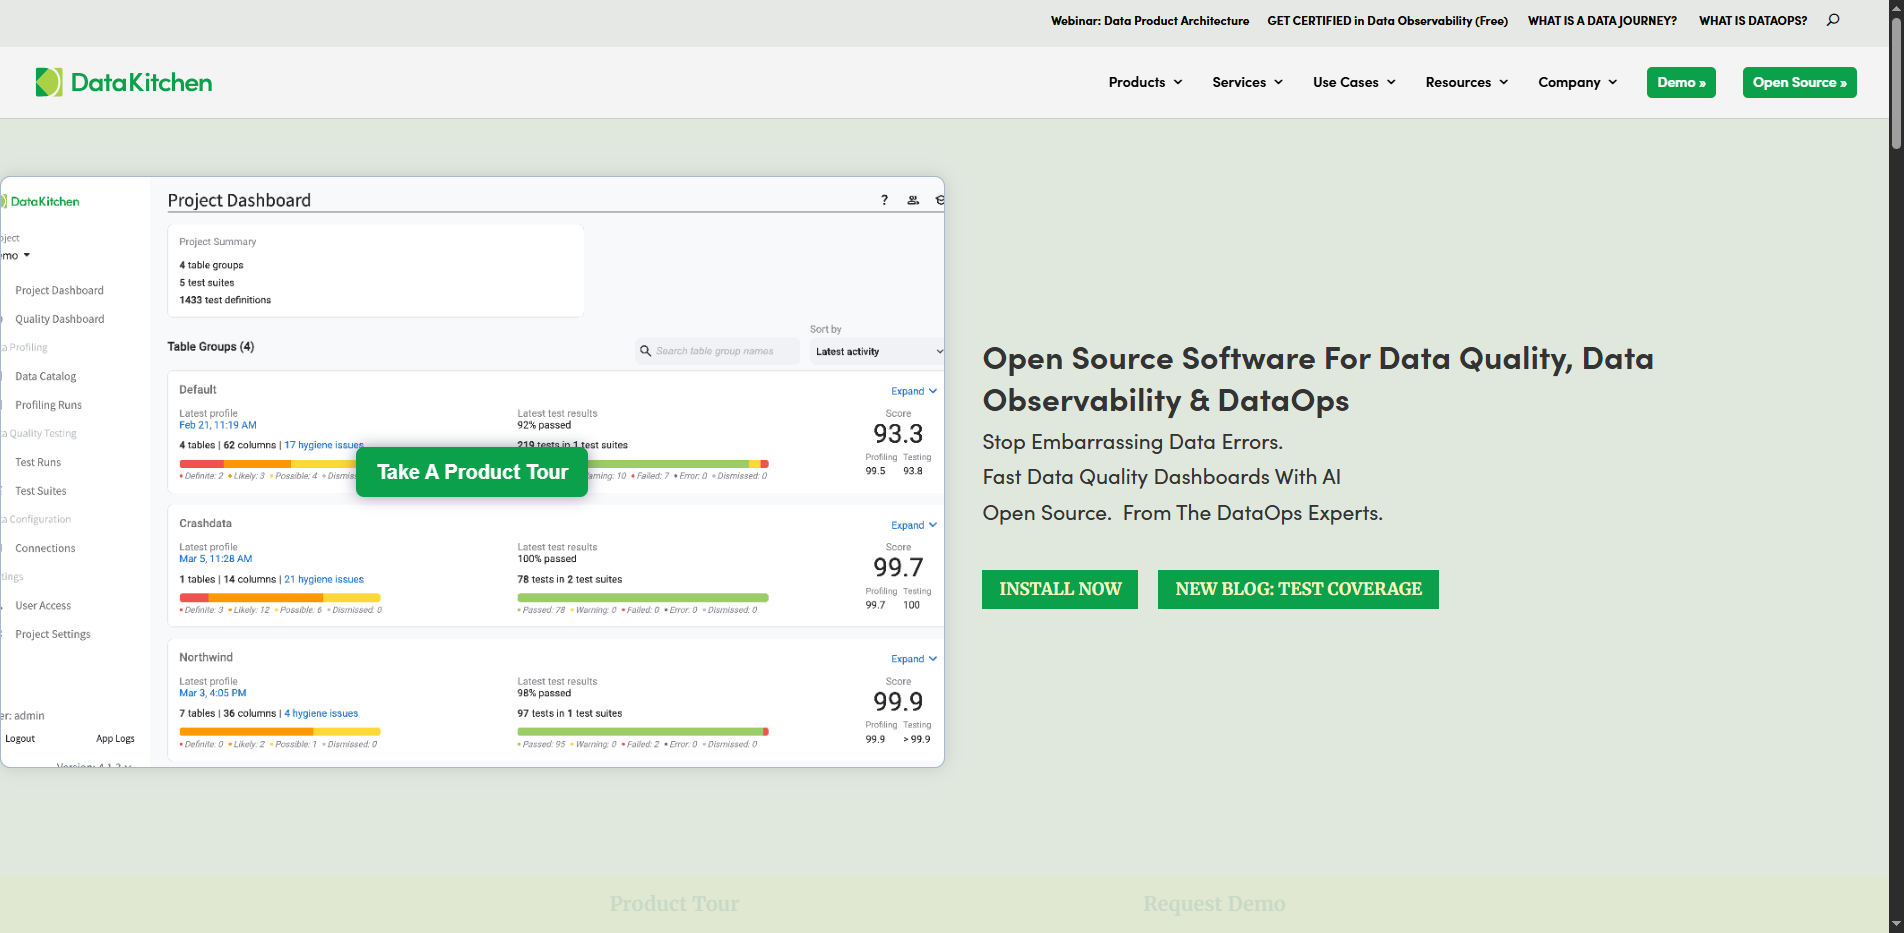This screenshot has height=933, width=1904.
Task: Open the GET CERTIFIED in Data Observability link
Action: coord(1387,20)
